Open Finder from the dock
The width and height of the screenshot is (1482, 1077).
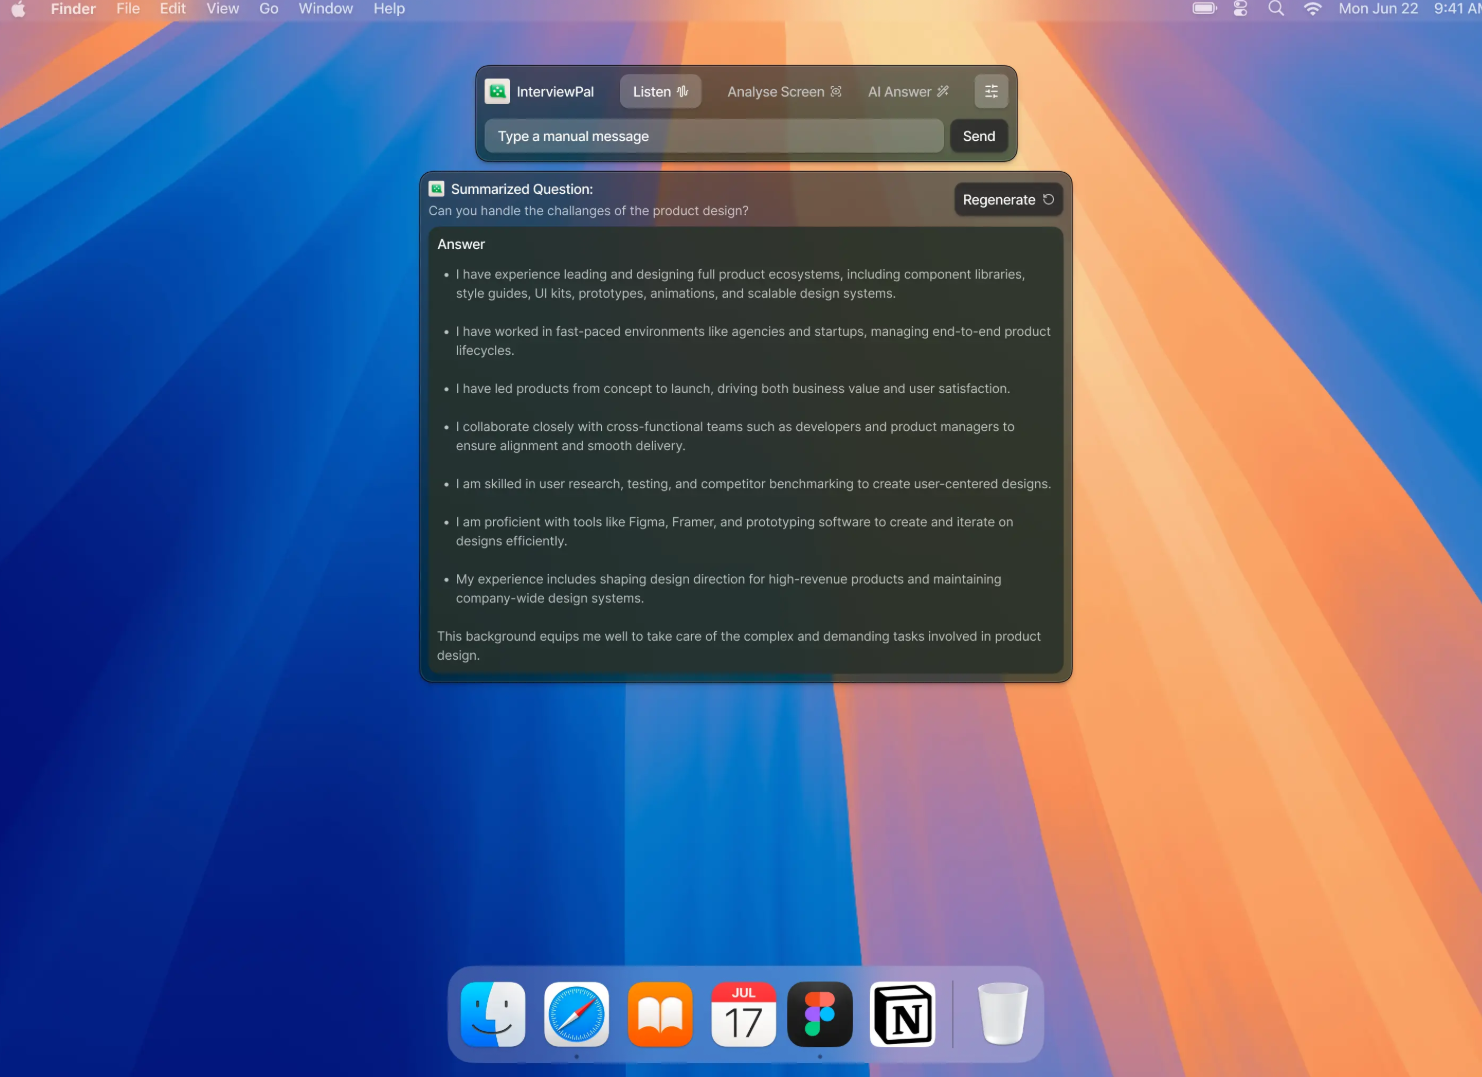pyautogui.click(x=493, y=1014)
